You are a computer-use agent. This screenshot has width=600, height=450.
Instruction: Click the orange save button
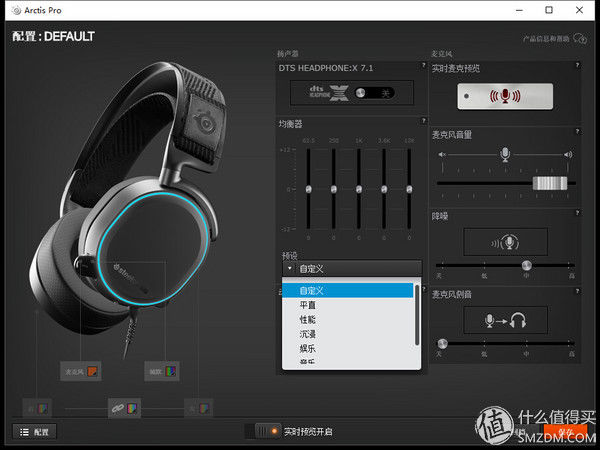coord(565,432)
